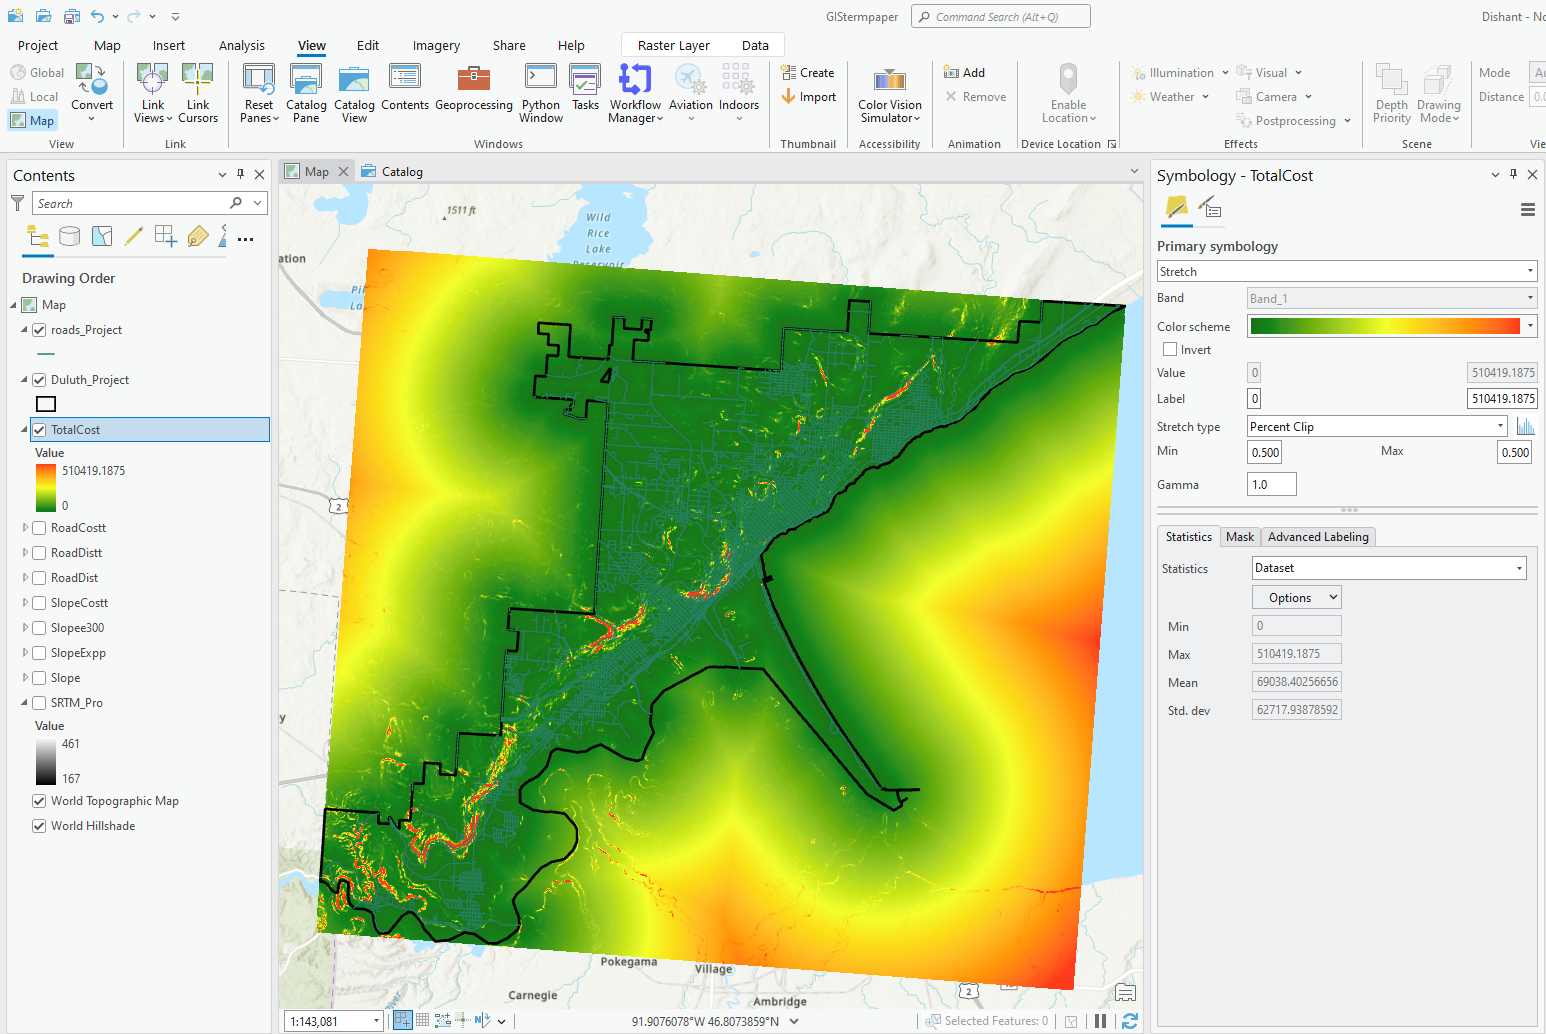
Task: List layers by drawing order
Action: point(38,236)
